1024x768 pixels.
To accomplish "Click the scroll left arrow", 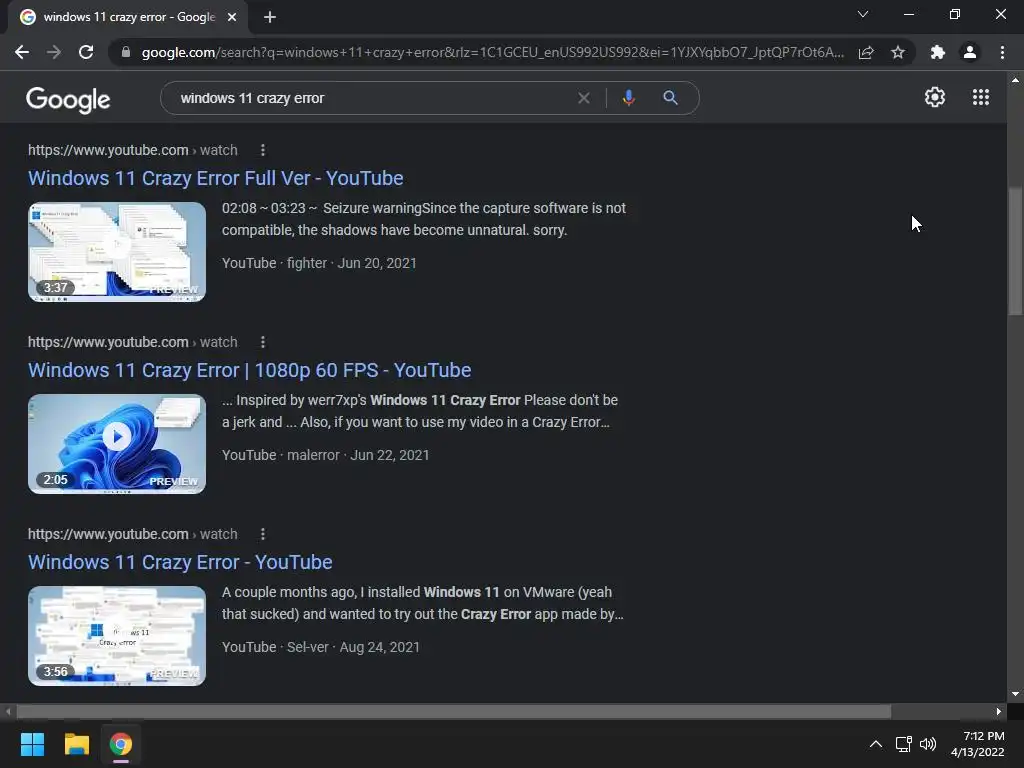I will click(x=8, y=711).
